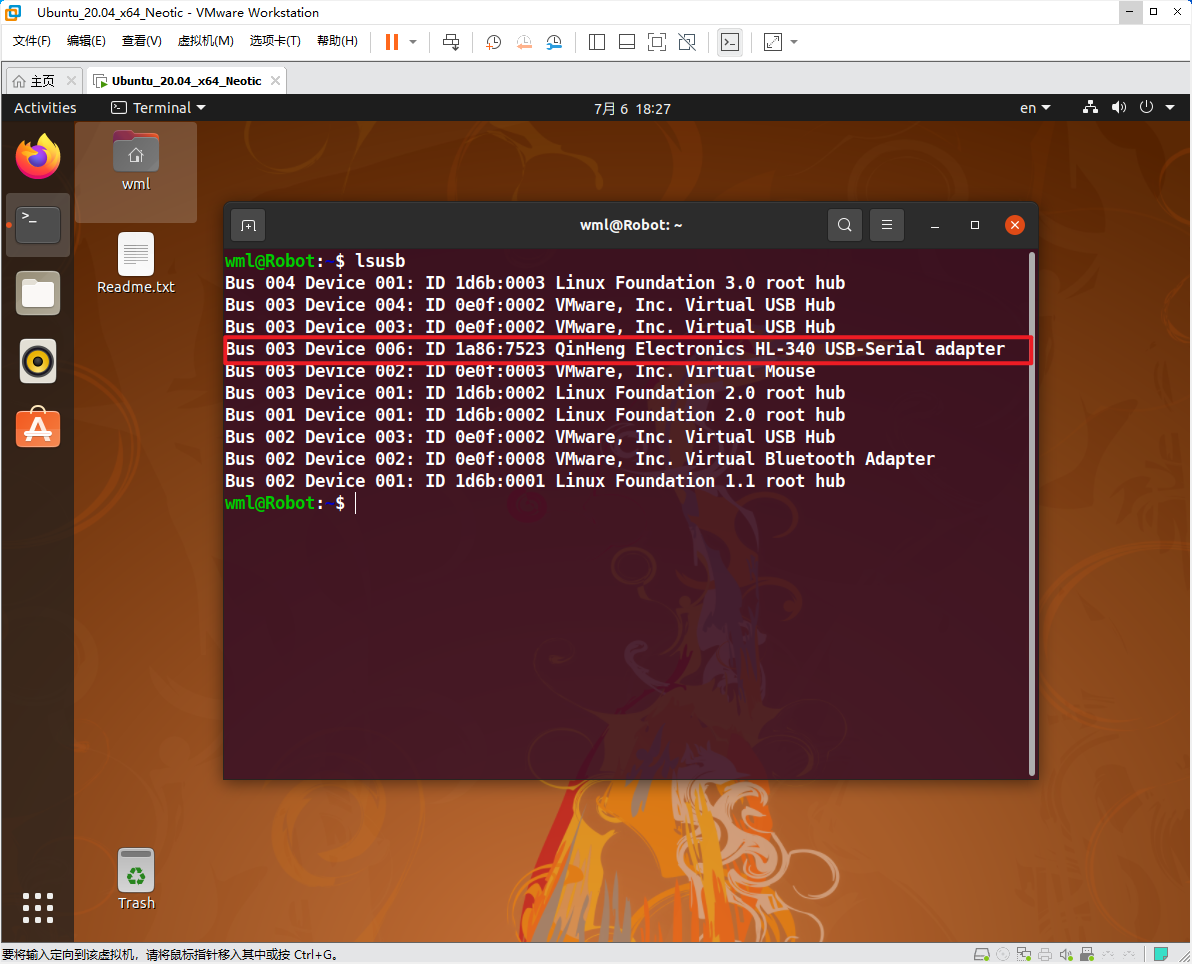Click the CD/DVD device icon in VMware status bar

pyautogui.click(x=1003, y=954)
